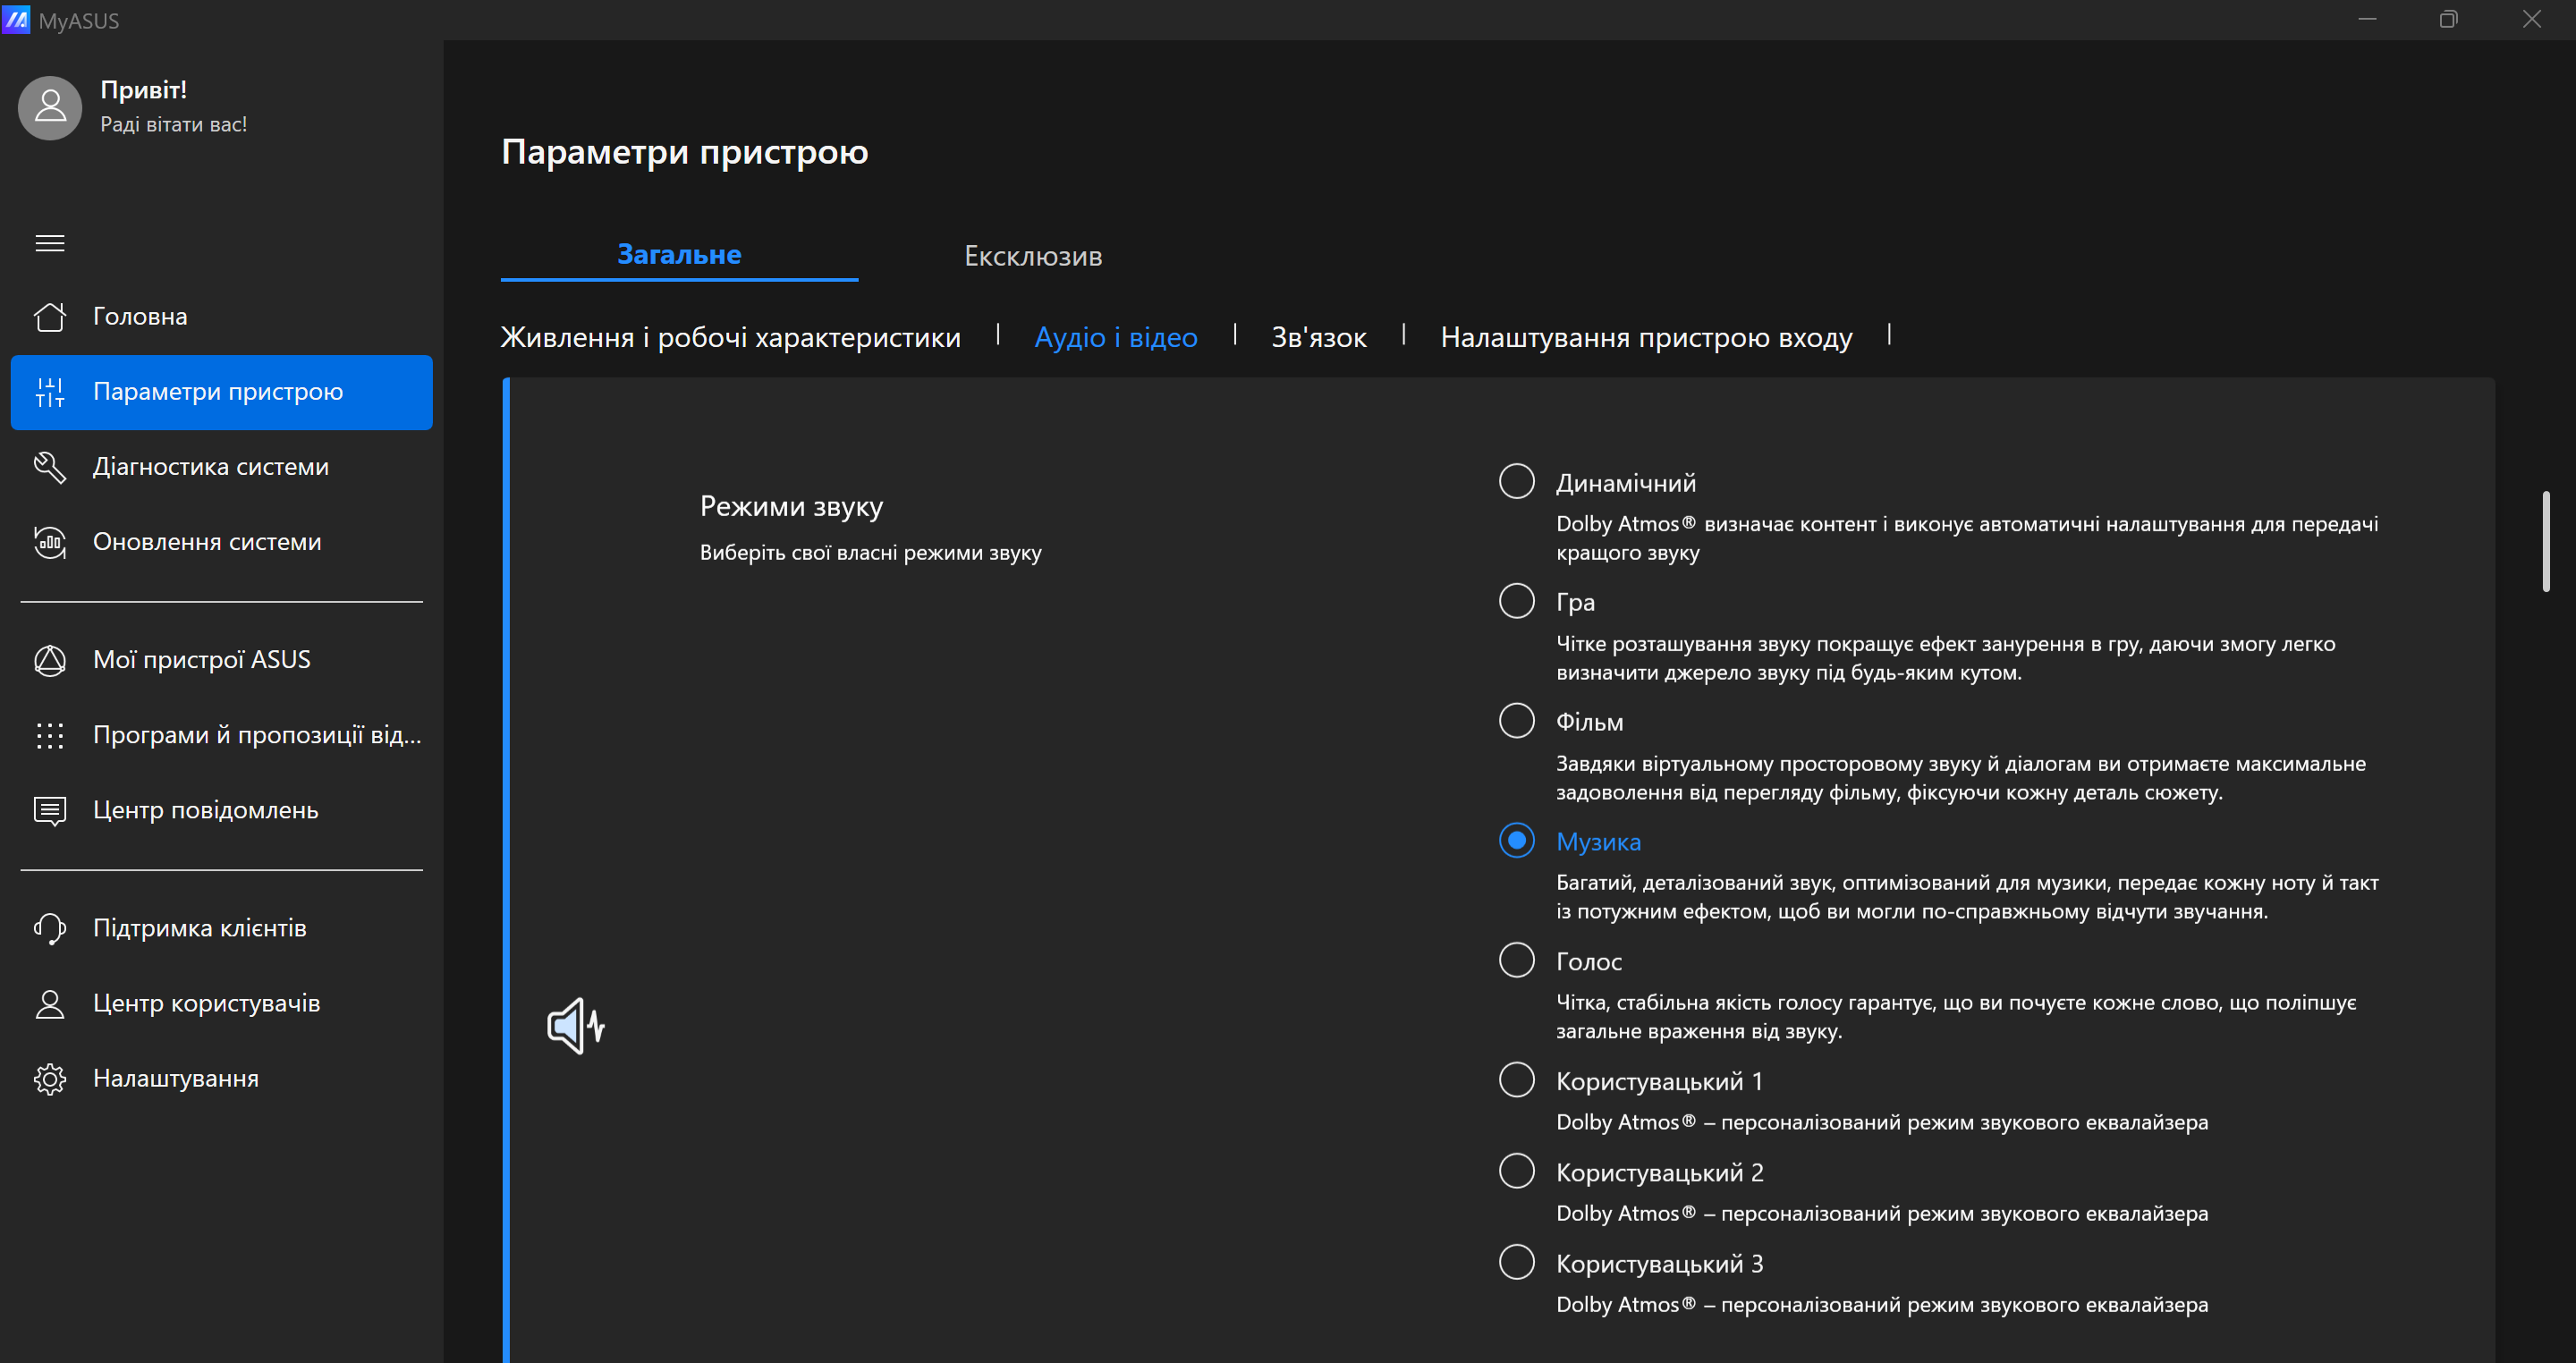Open Налаштування пристрою входу section
Screen dimensions: 2576x1363
[x=1646, y=337]
